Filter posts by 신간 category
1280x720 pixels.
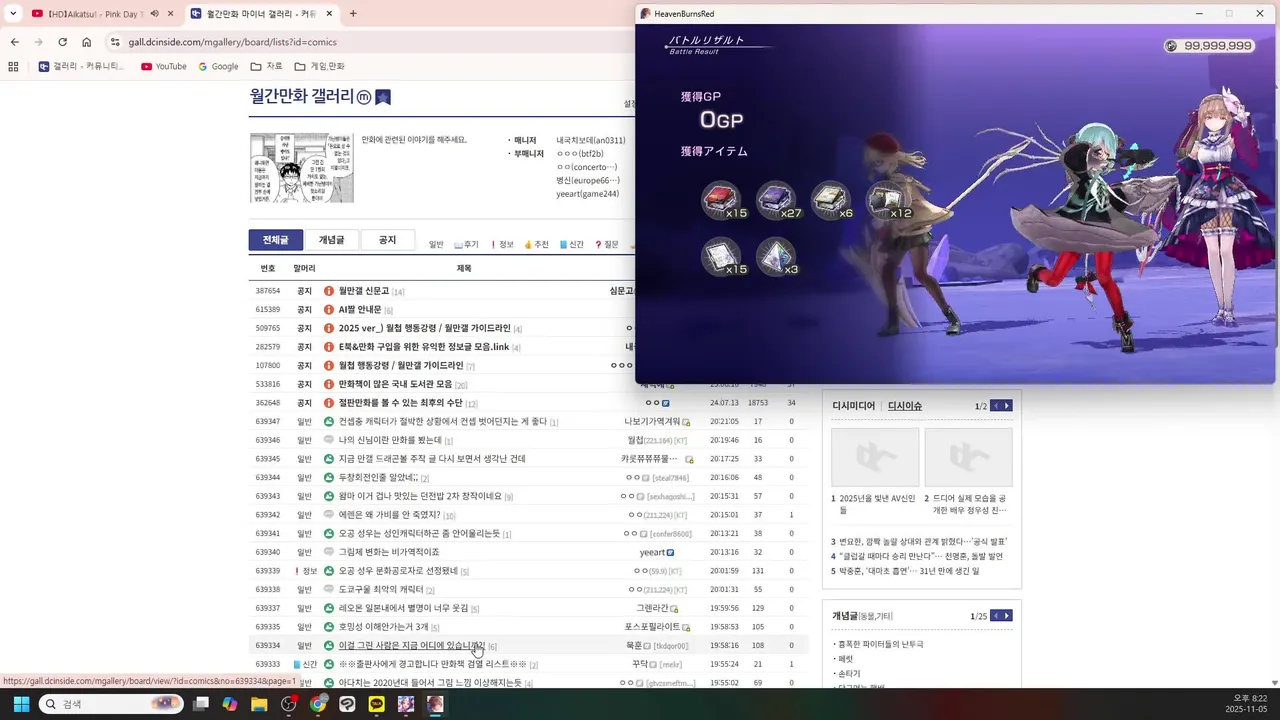(572, 244)
